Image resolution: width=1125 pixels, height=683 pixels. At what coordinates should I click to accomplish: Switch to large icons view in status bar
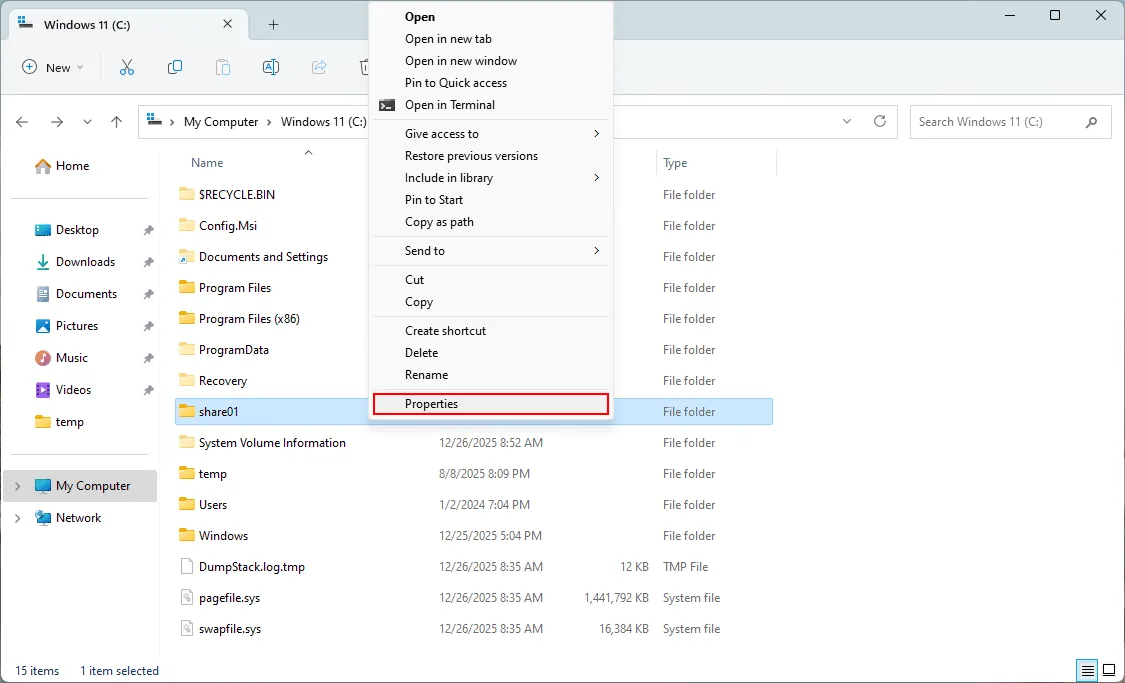(1109, 671)
